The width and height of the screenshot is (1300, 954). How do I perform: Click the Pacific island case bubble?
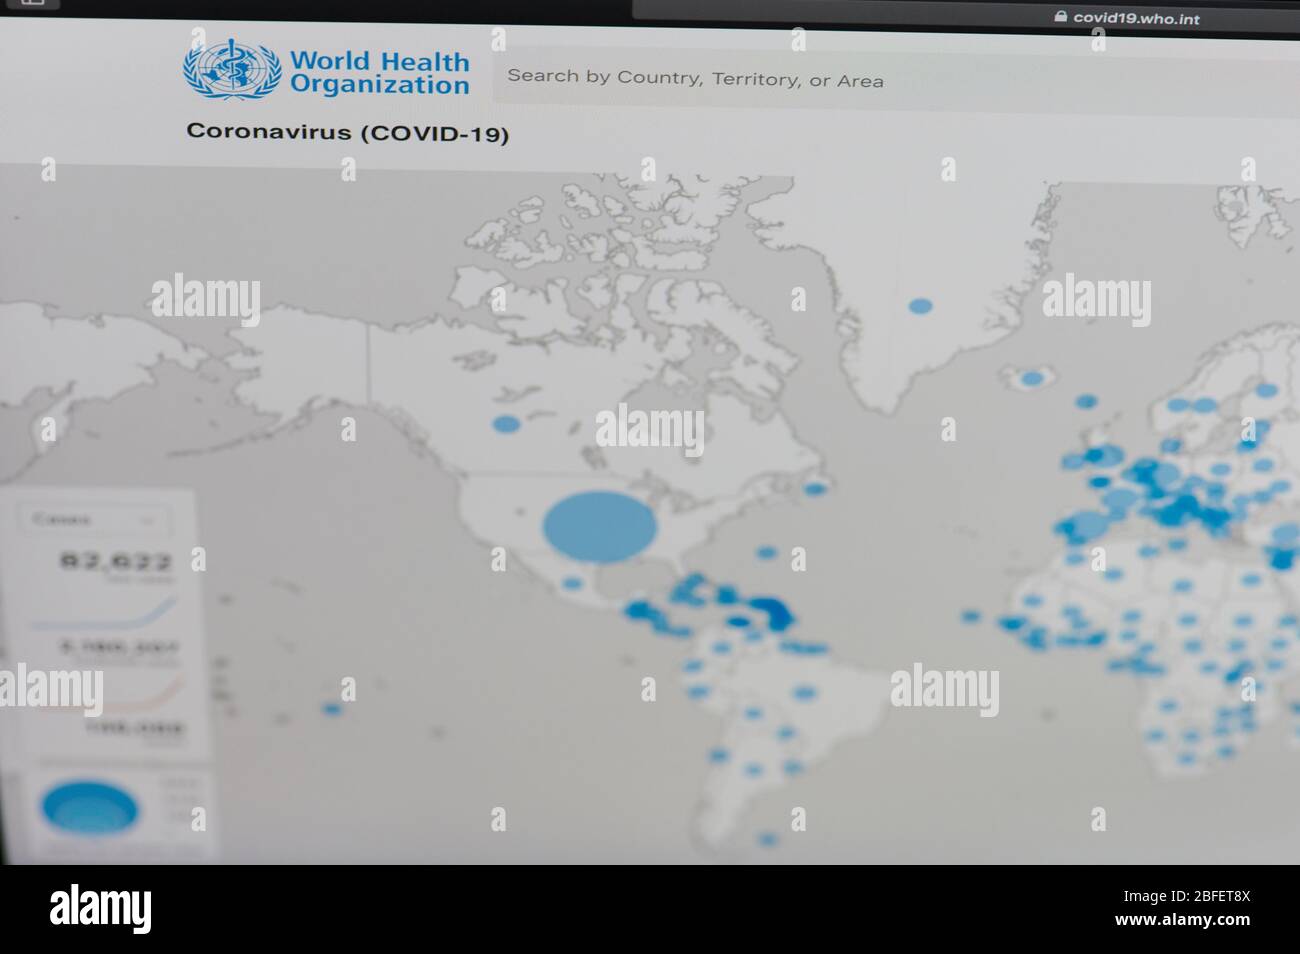(331, 709)
